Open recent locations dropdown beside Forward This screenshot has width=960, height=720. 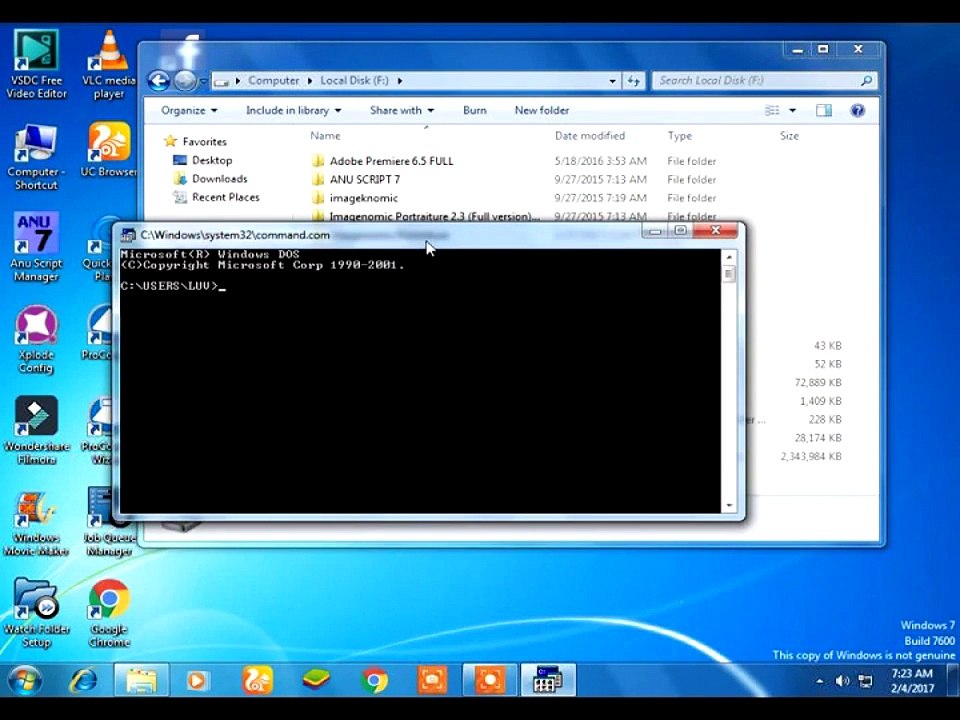click(x=203, y=81)
